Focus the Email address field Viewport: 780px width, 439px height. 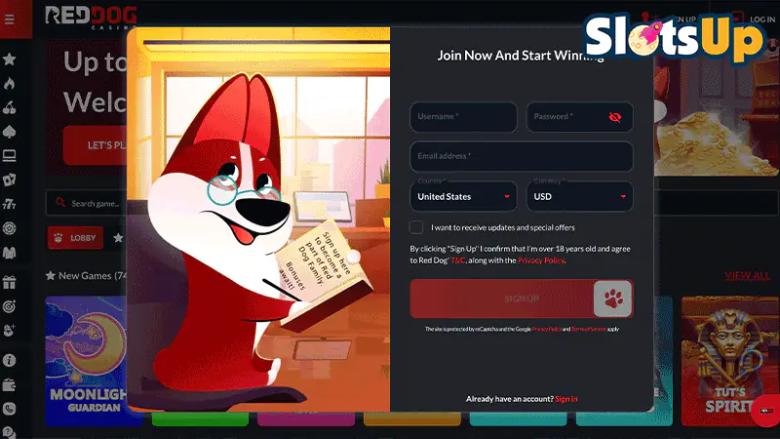pos(521,156)
